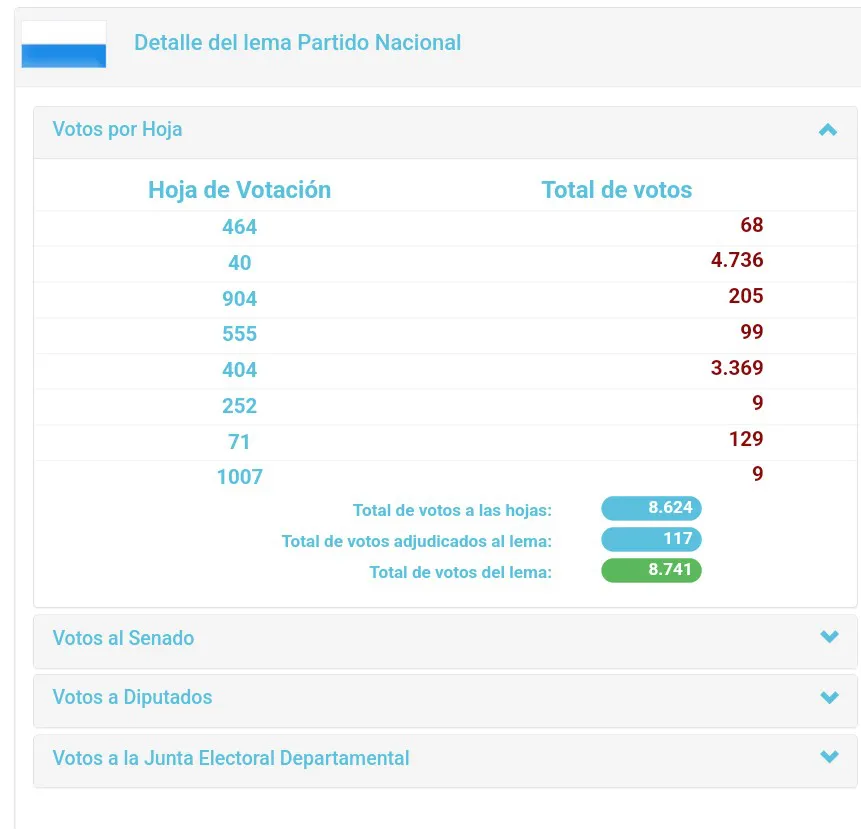Screen dimensions: 861x829
Task: Select hoja de votación 904
Action: (239, 299)
